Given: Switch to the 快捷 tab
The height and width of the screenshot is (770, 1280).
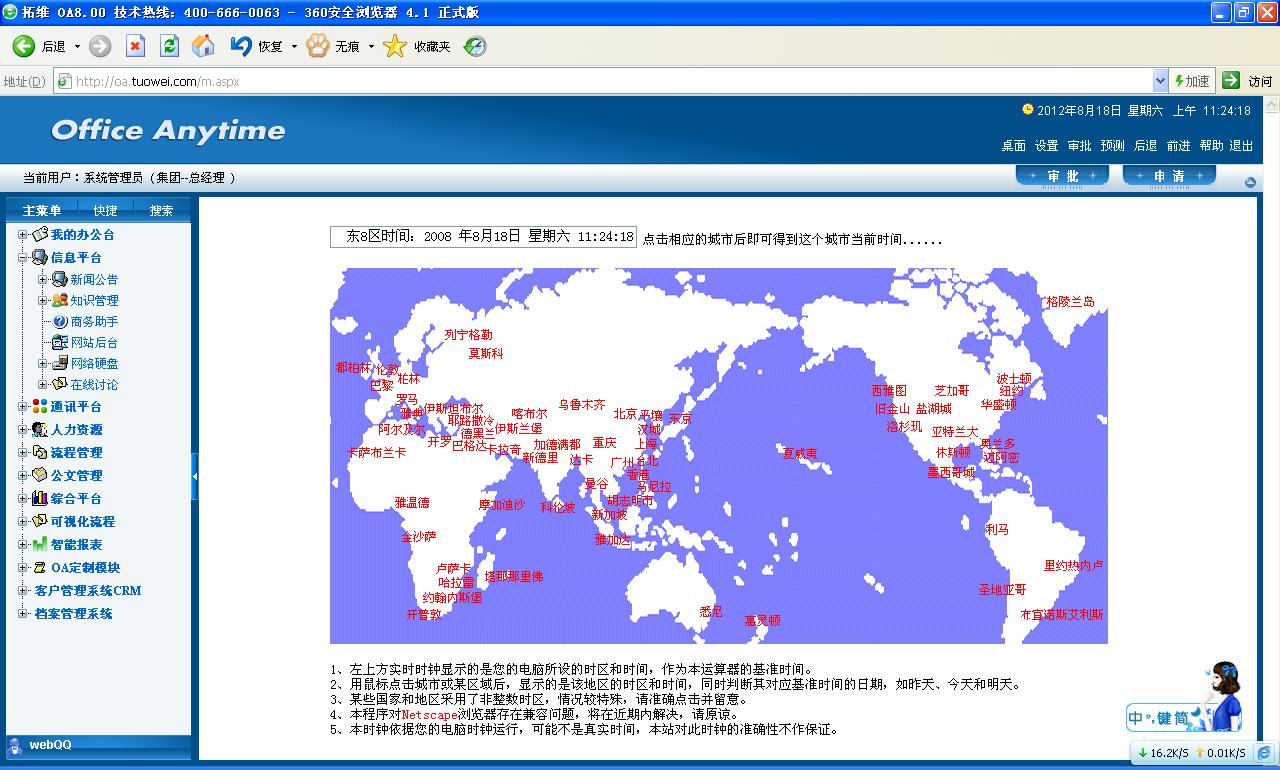Looking at the screenshot, I should point(105,210).
